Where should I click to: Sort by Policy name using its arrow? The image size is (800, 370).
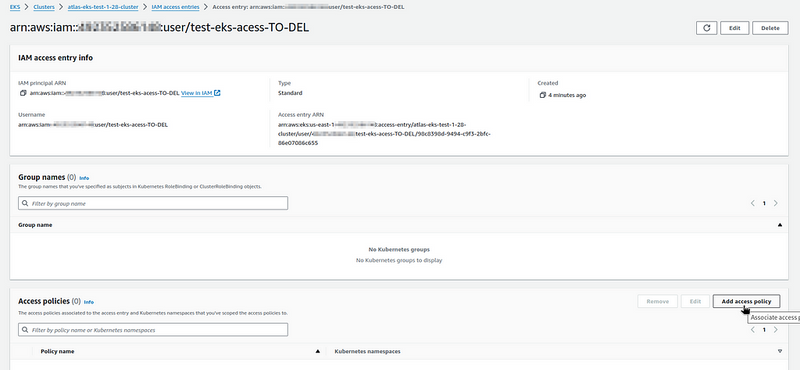(318, 352)
